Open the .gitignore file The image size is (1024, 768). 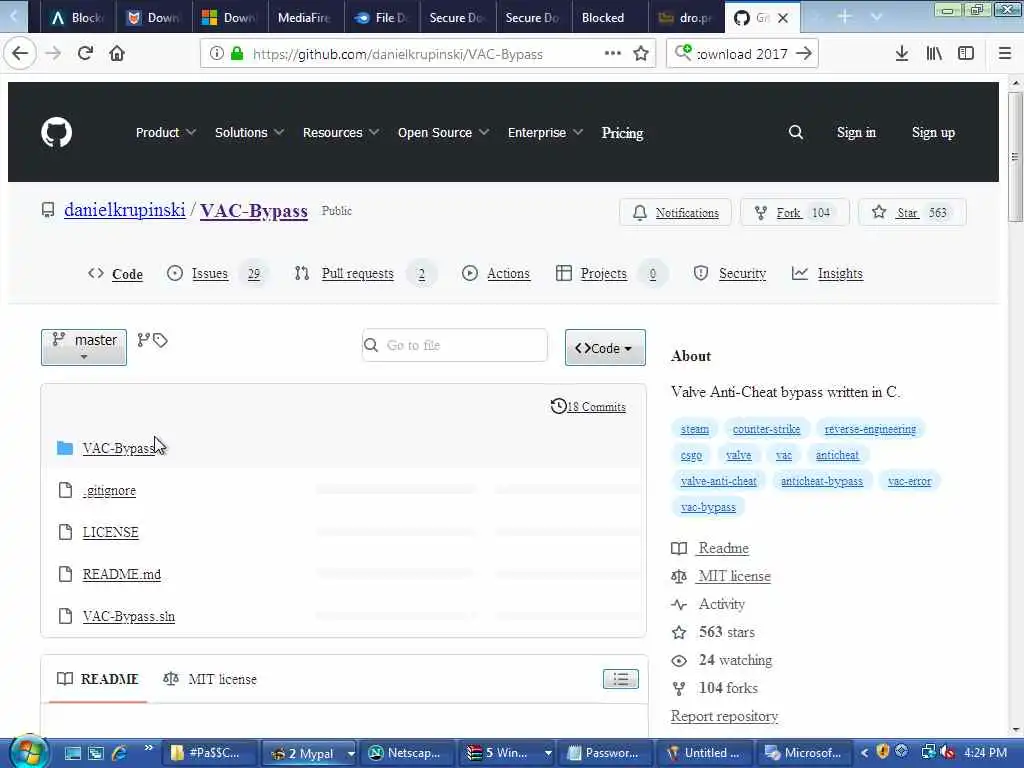click(110, 490)
